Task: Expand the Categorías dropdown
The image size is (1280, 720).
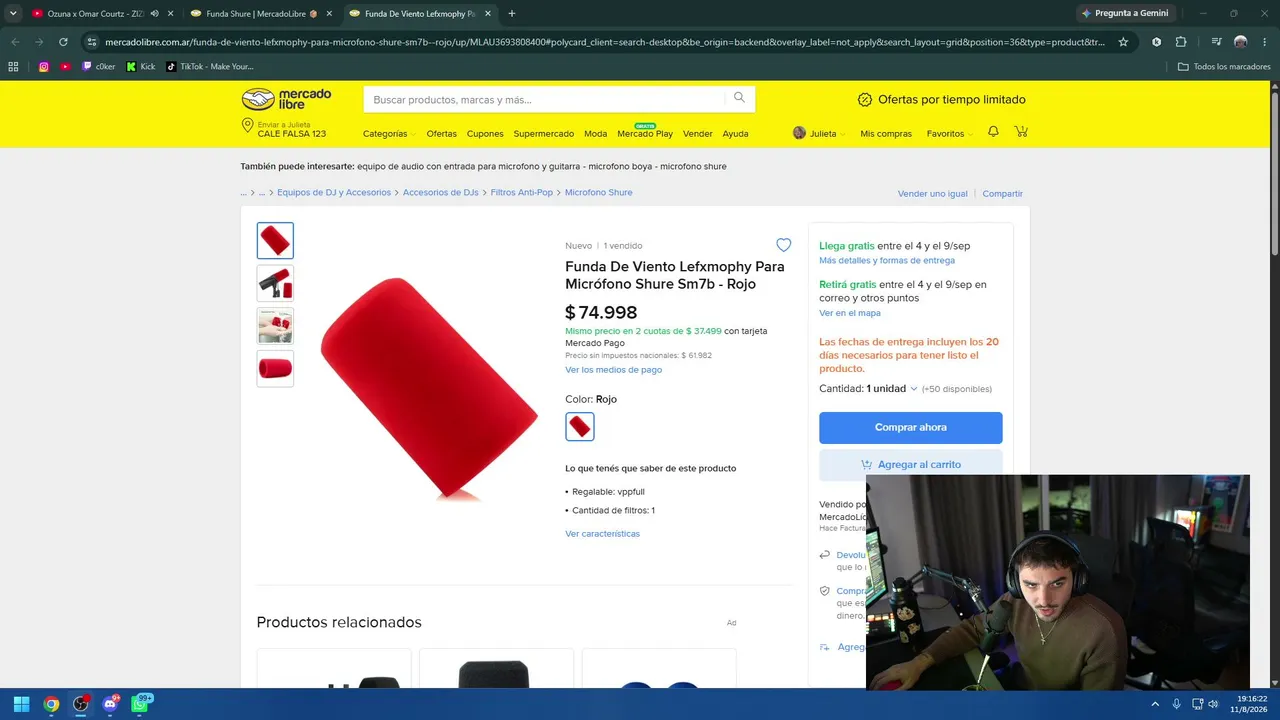Action: coord(388,134)
